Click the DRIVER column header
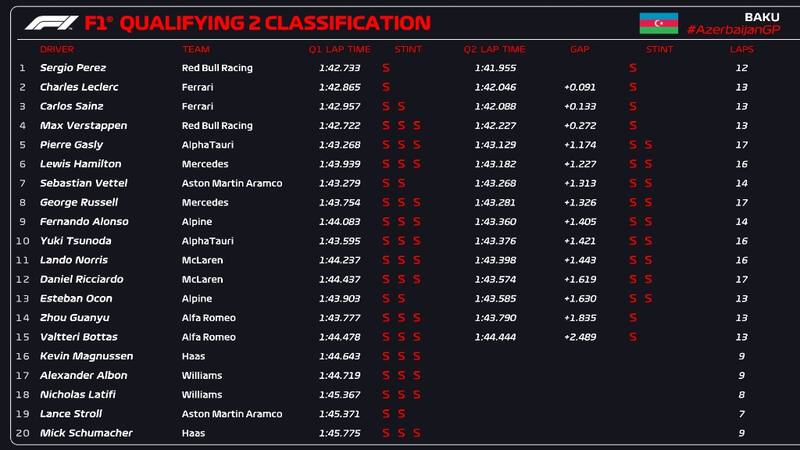This screenshot has height=450, width=800. (57, 49)
